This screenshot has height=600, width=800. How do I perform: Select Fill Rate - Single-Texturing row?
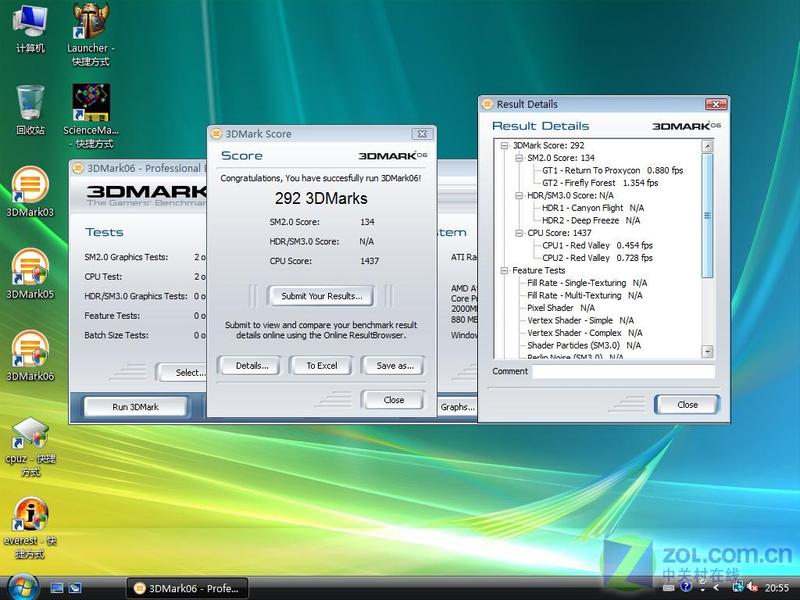[x=587, y=283]
